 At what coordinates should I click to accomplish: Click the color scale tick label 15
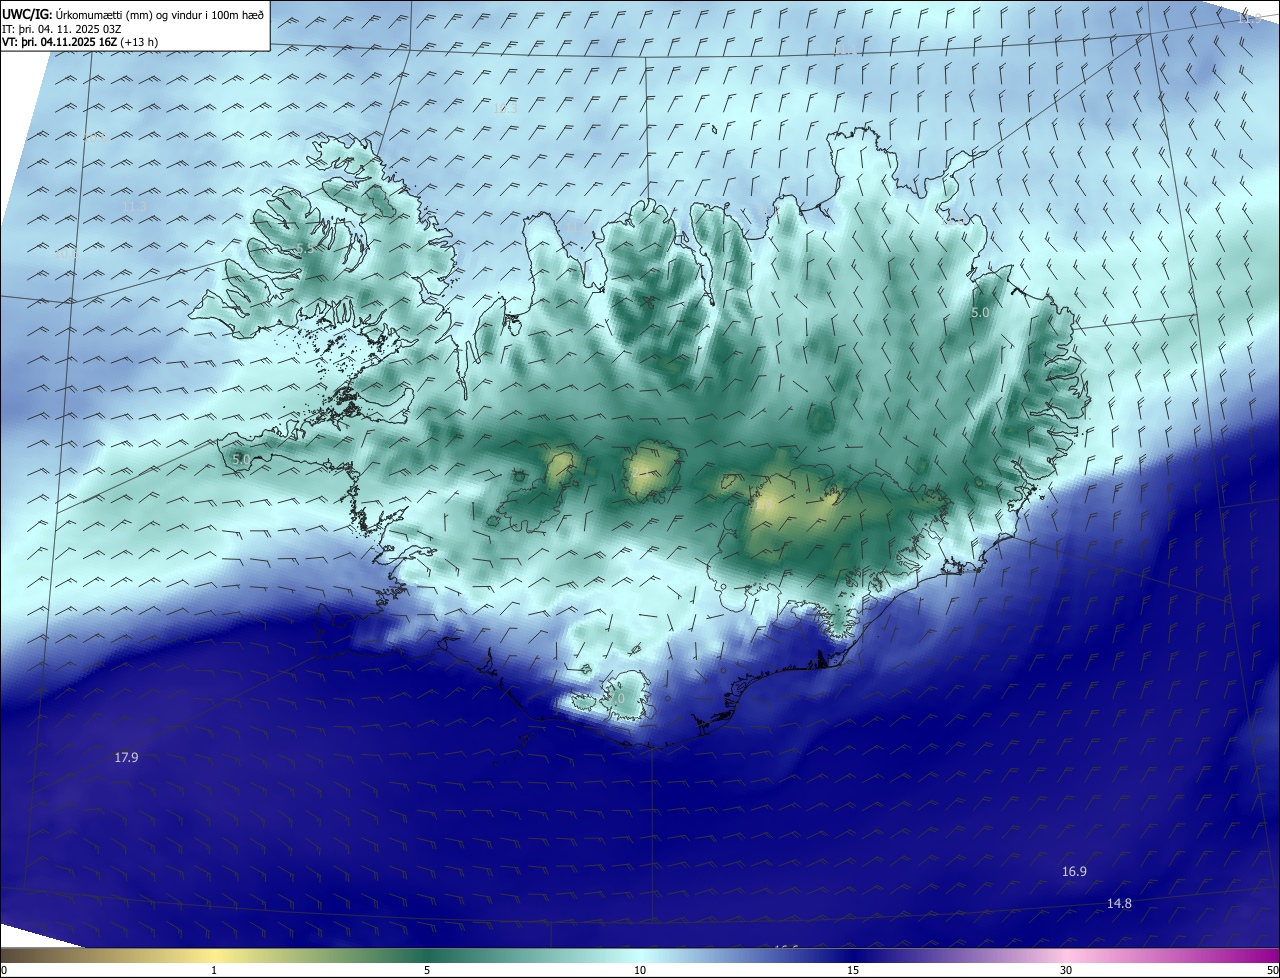click(x=853, y=969)
